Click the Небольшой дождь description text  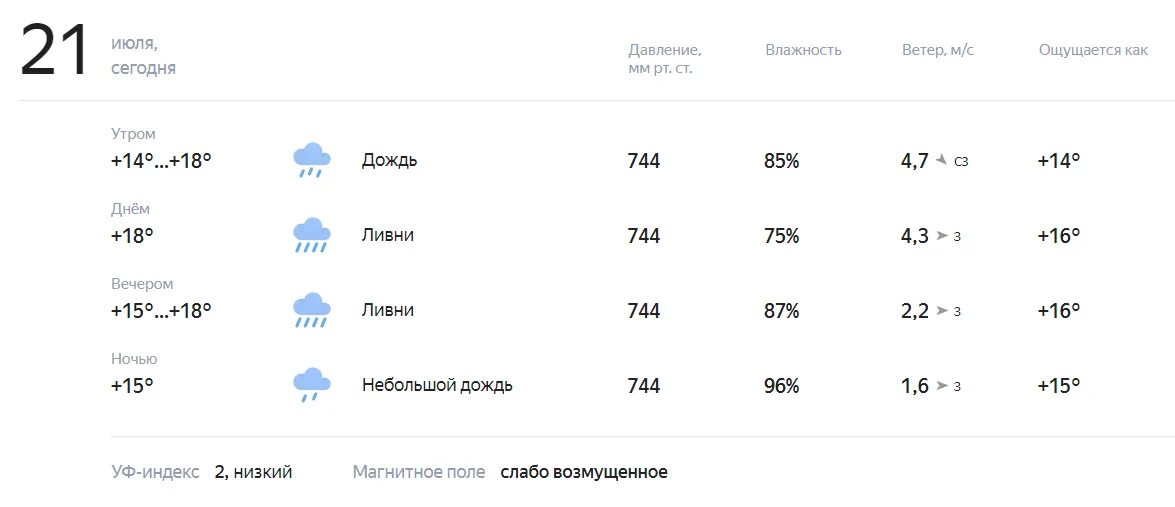tap(438, 386)
